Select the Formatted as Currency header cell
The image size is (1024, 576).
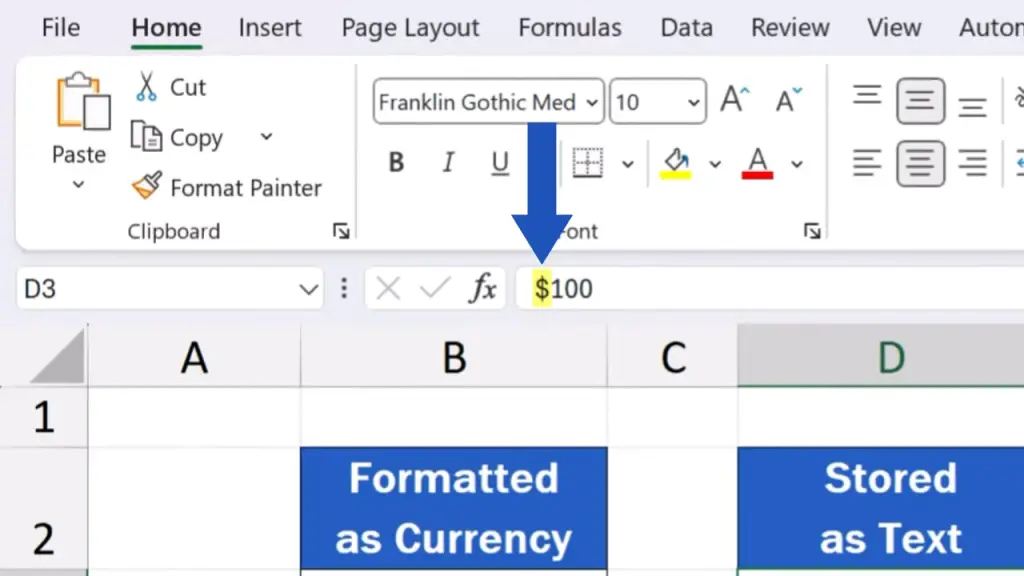453,508
